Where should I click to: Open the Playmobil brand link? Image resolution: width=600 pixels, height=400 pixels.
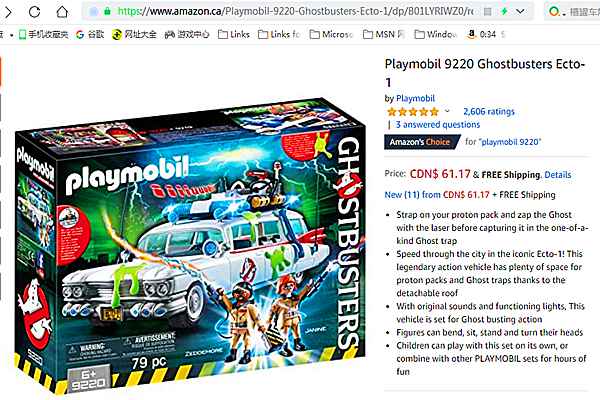(x=416, y=98)
